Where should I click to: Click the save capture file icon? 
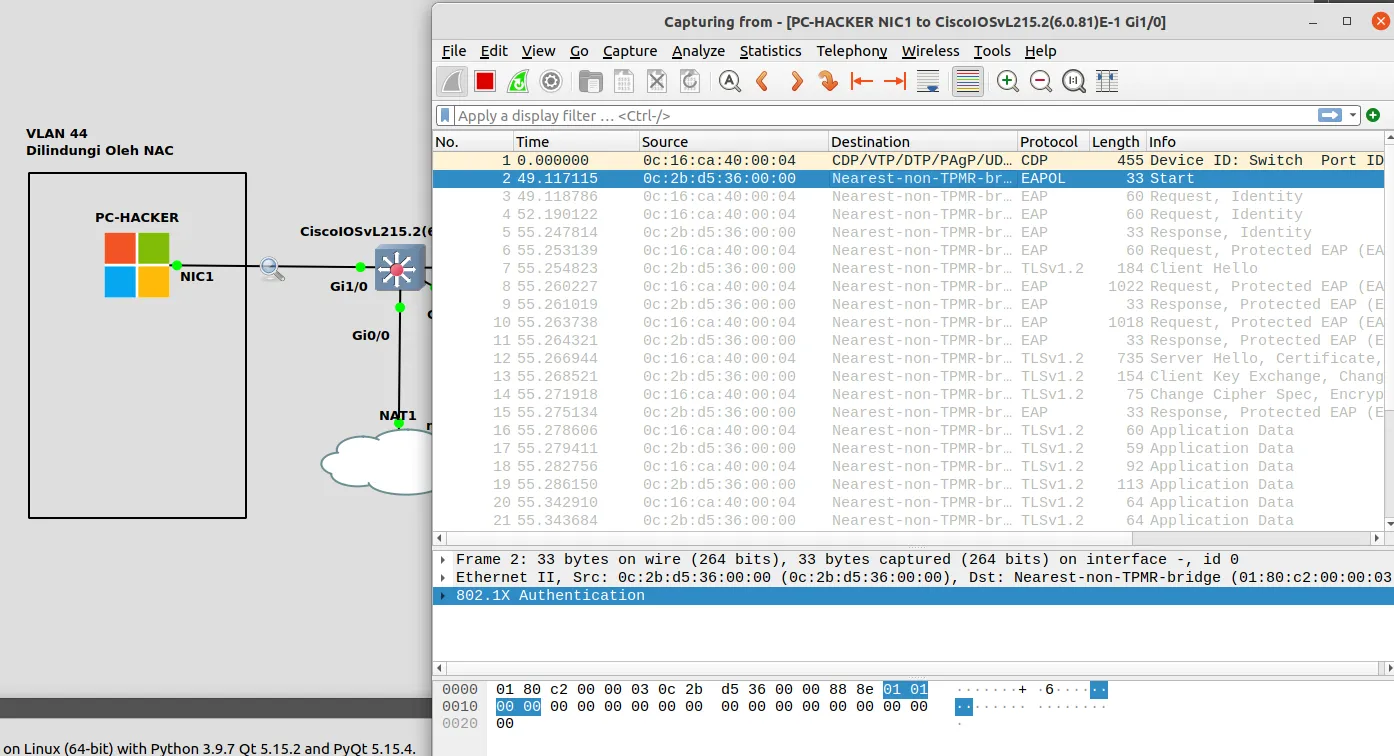[x=624, y=82]
